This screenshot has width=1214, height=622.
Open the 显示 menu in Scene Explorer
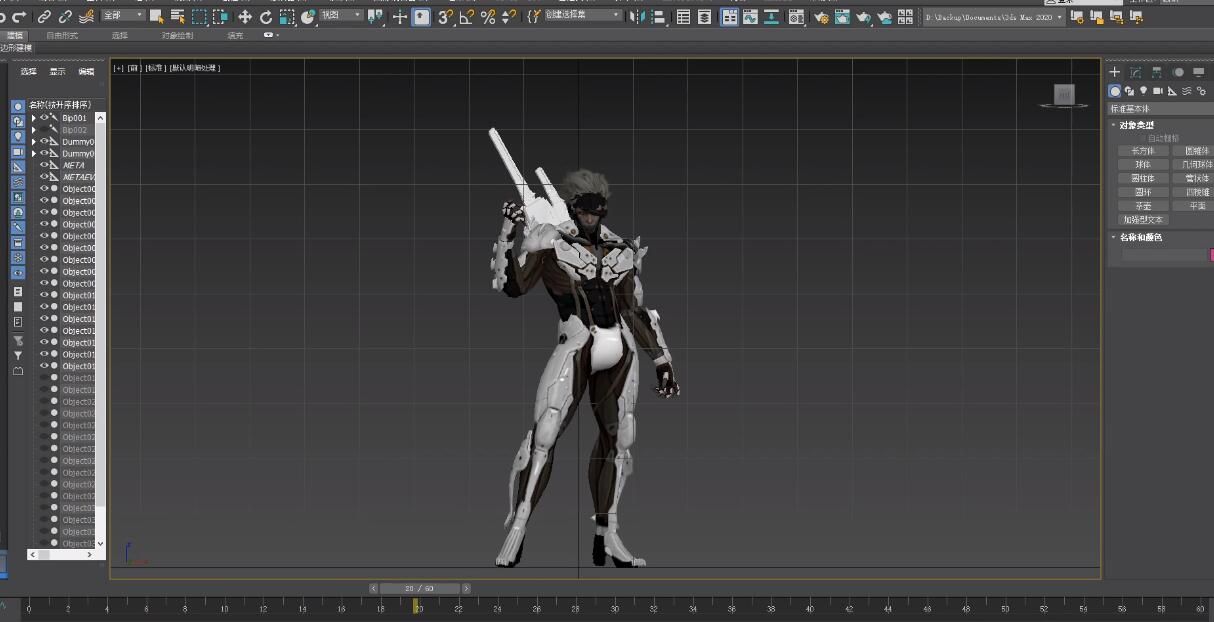[x=57, y=72]
